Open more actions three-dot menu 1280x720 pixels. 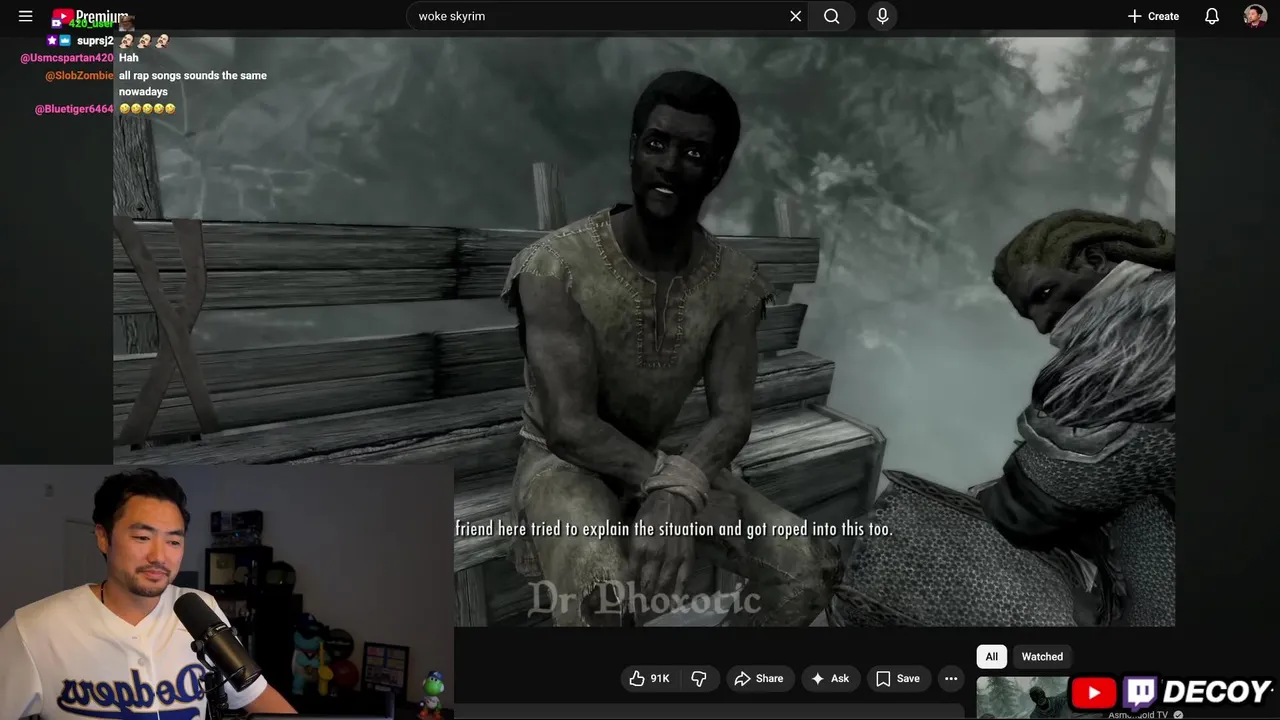[951, 678]
